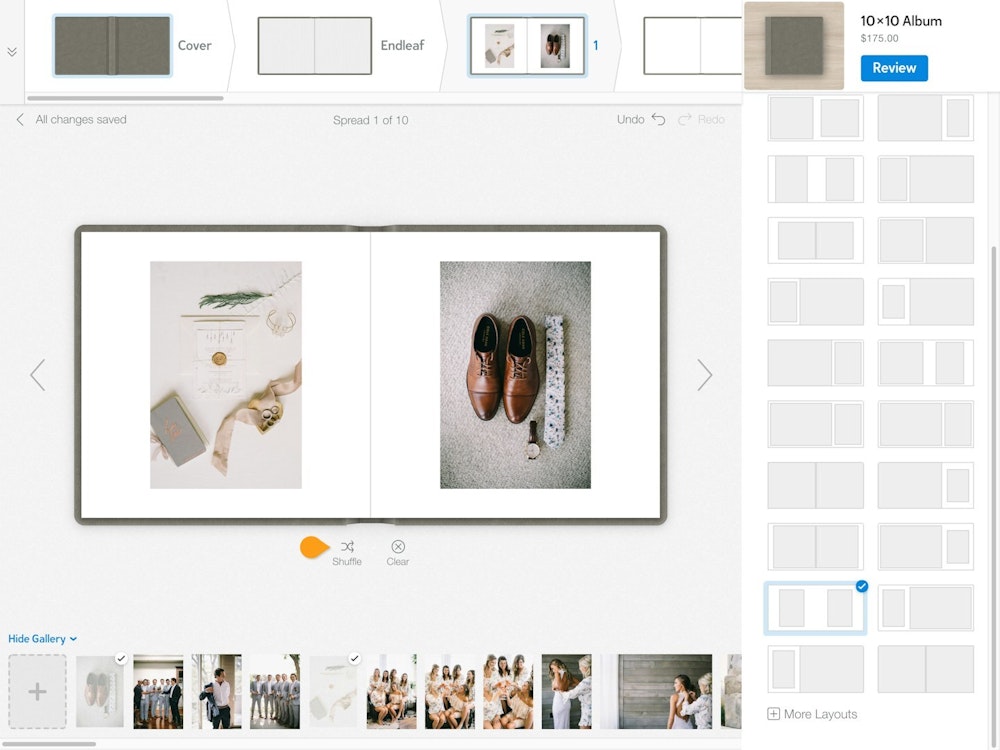The image size is (1000, 750).
Task: Go to next spread with right arrow
Action: pos(705,375)
